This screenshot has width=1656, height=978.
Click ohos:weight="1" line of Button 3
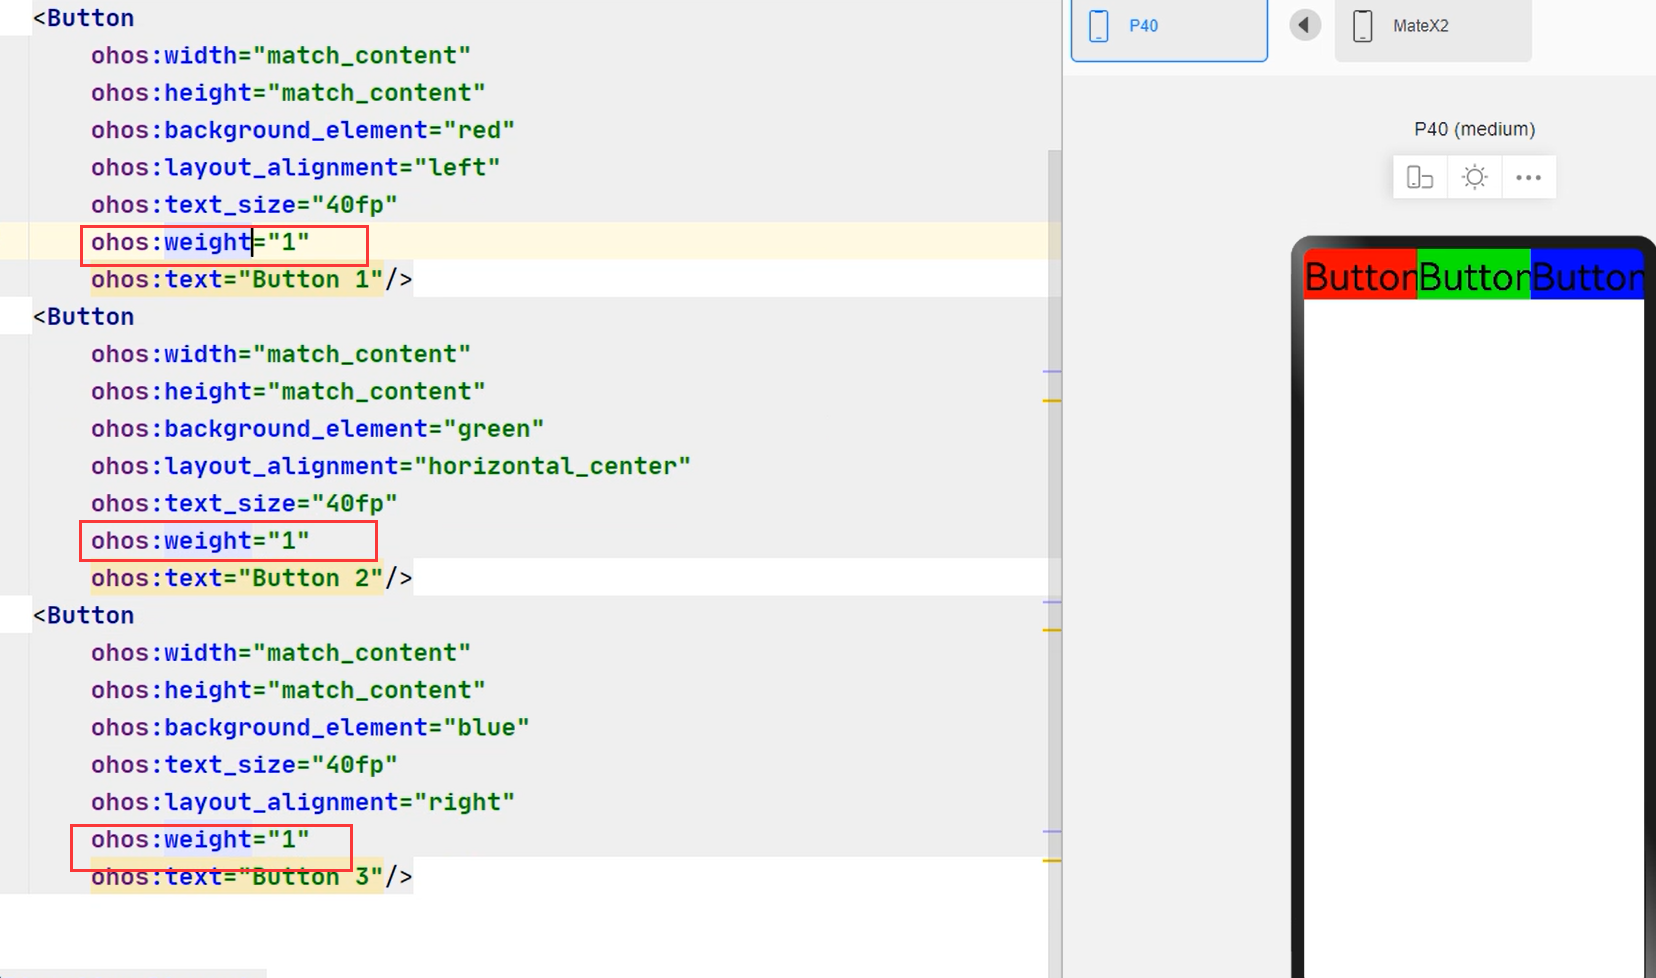coord(200,839)
